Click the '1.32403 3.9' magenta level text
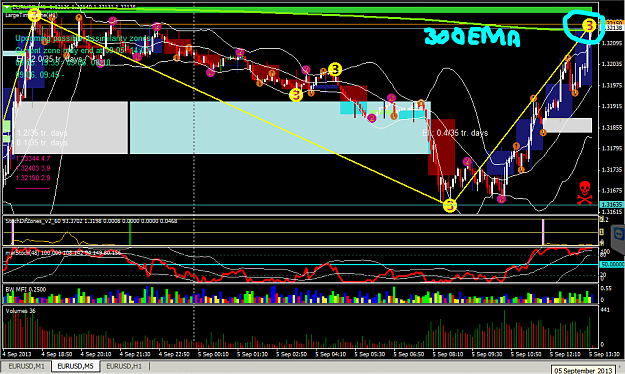 click(33, 168)
